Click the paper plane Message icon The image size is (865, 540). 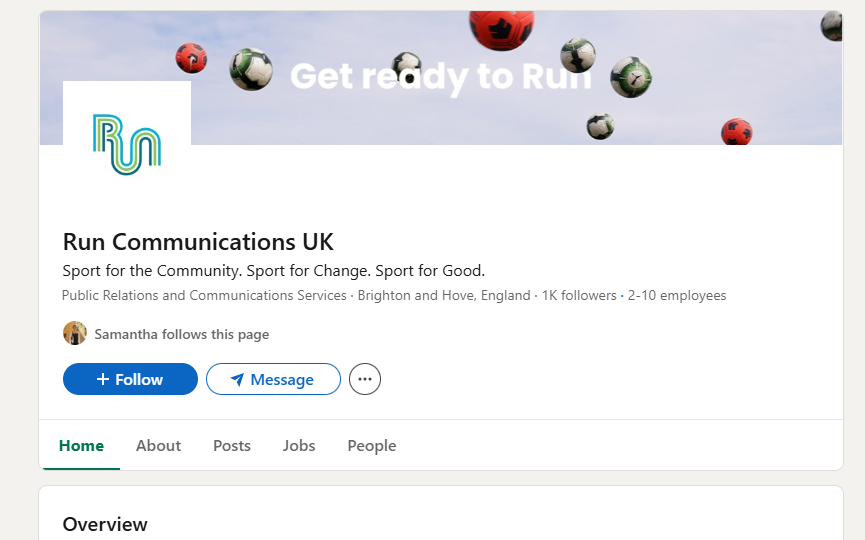coord(237,380)
